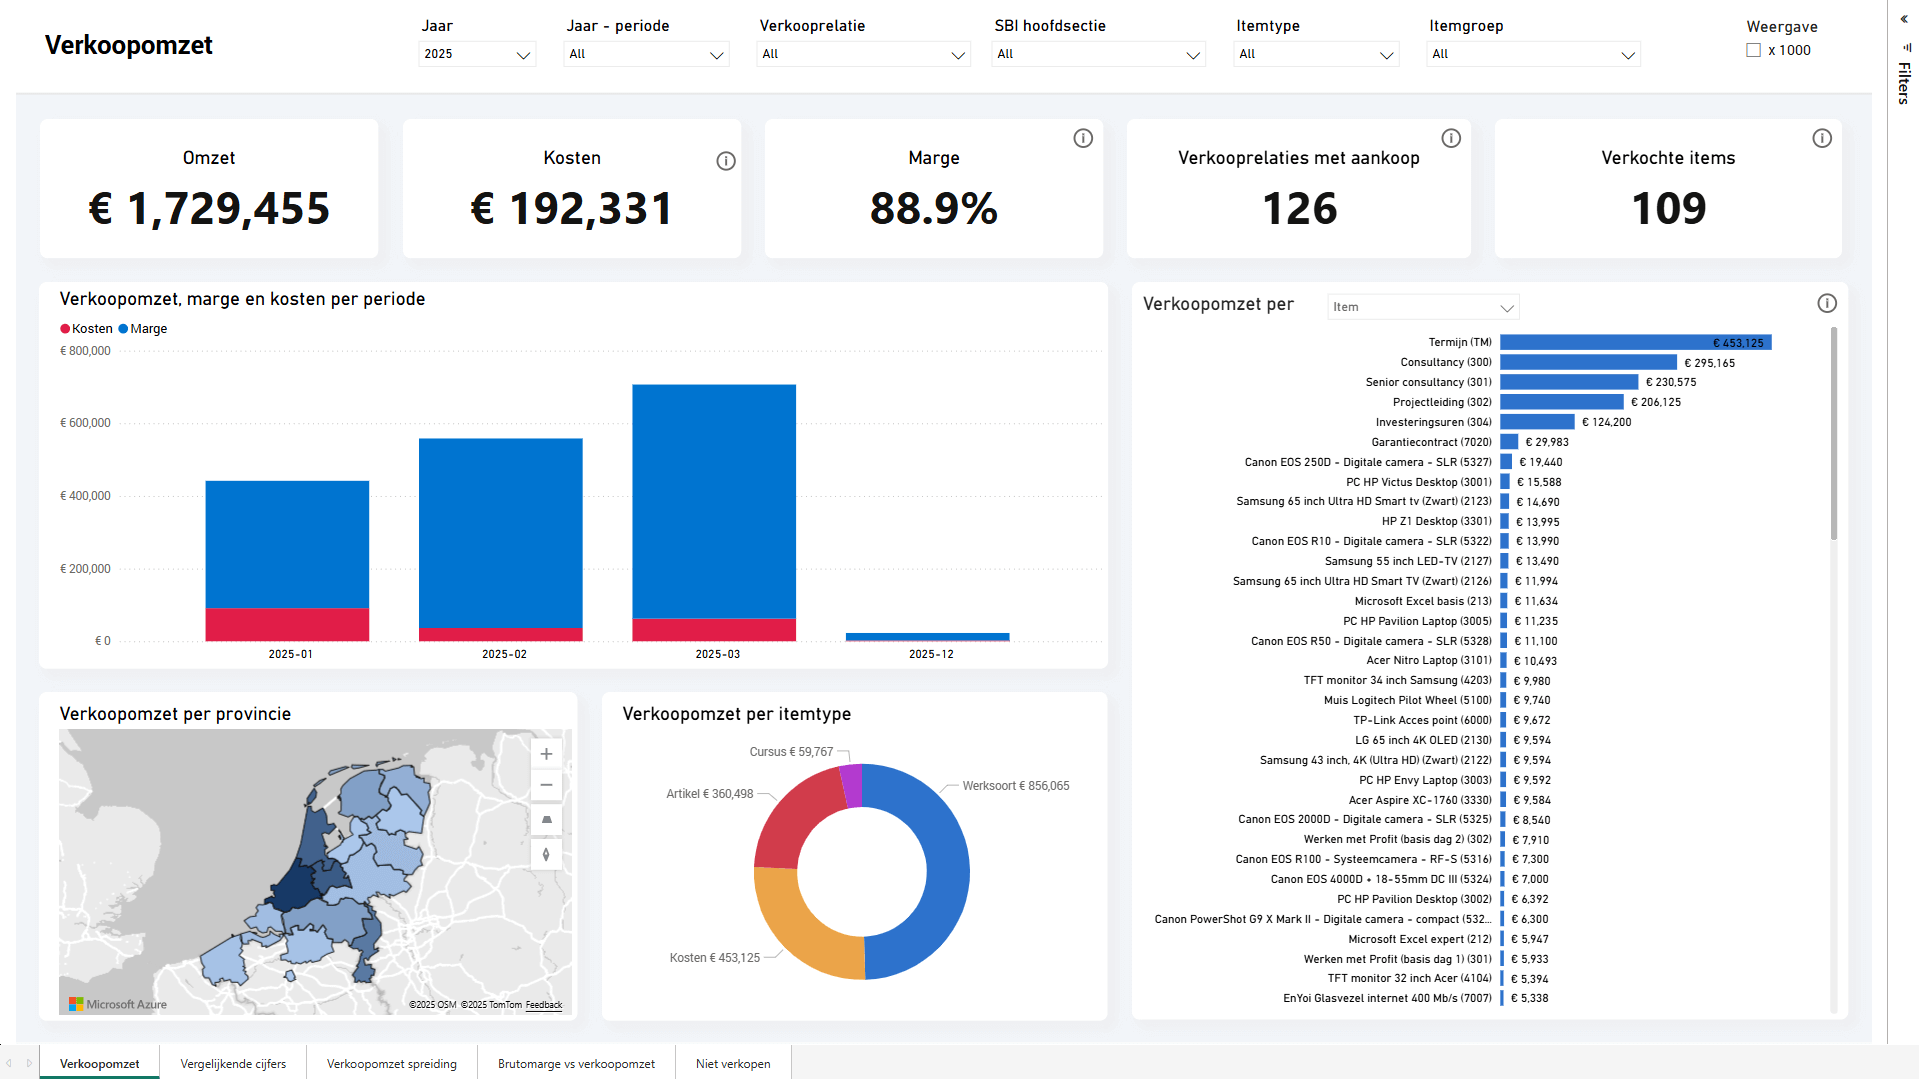1919x1079 pixels.
Task: Open info icon on Marge card
Action: [1083, 138]
